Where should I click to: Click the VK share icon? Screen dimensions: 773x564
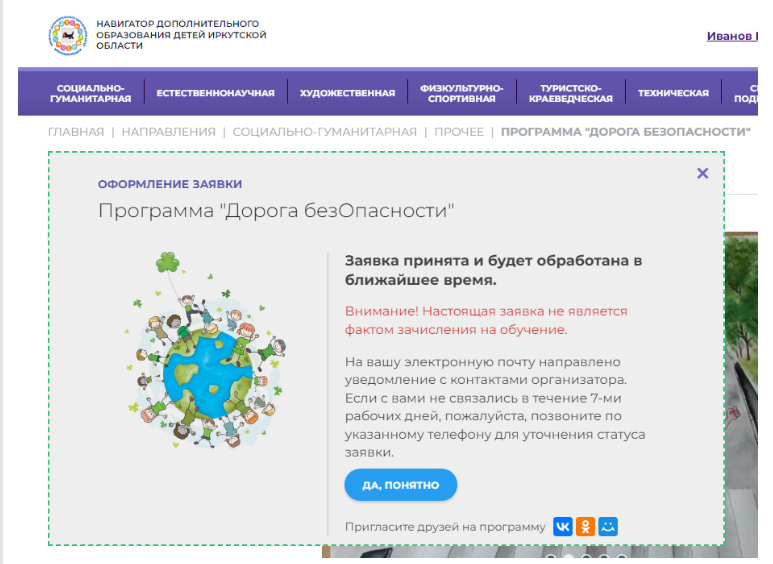(563, 526)
